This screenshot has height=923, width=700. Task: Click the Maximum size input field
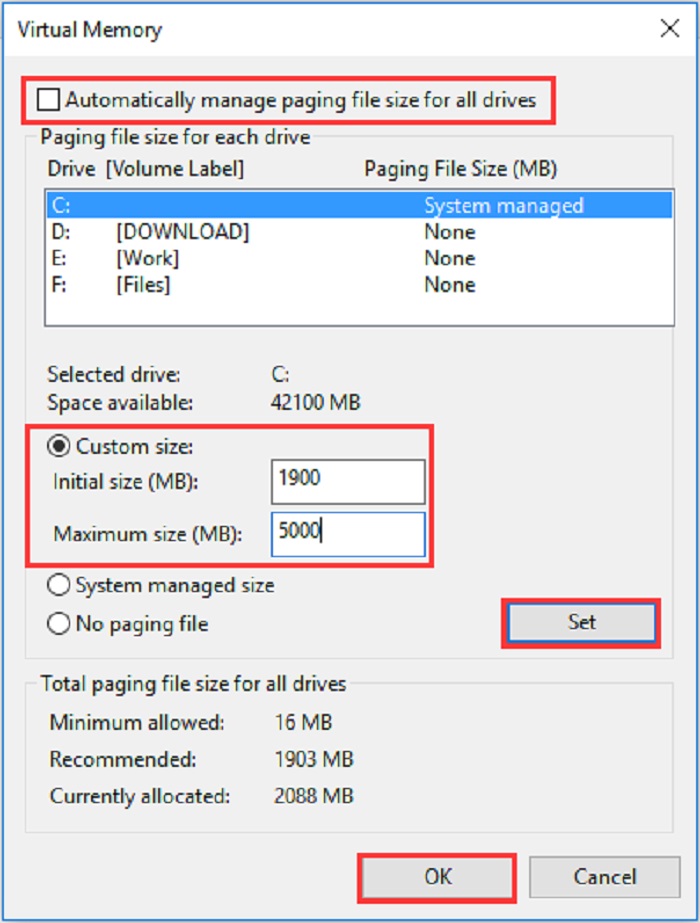347,533
